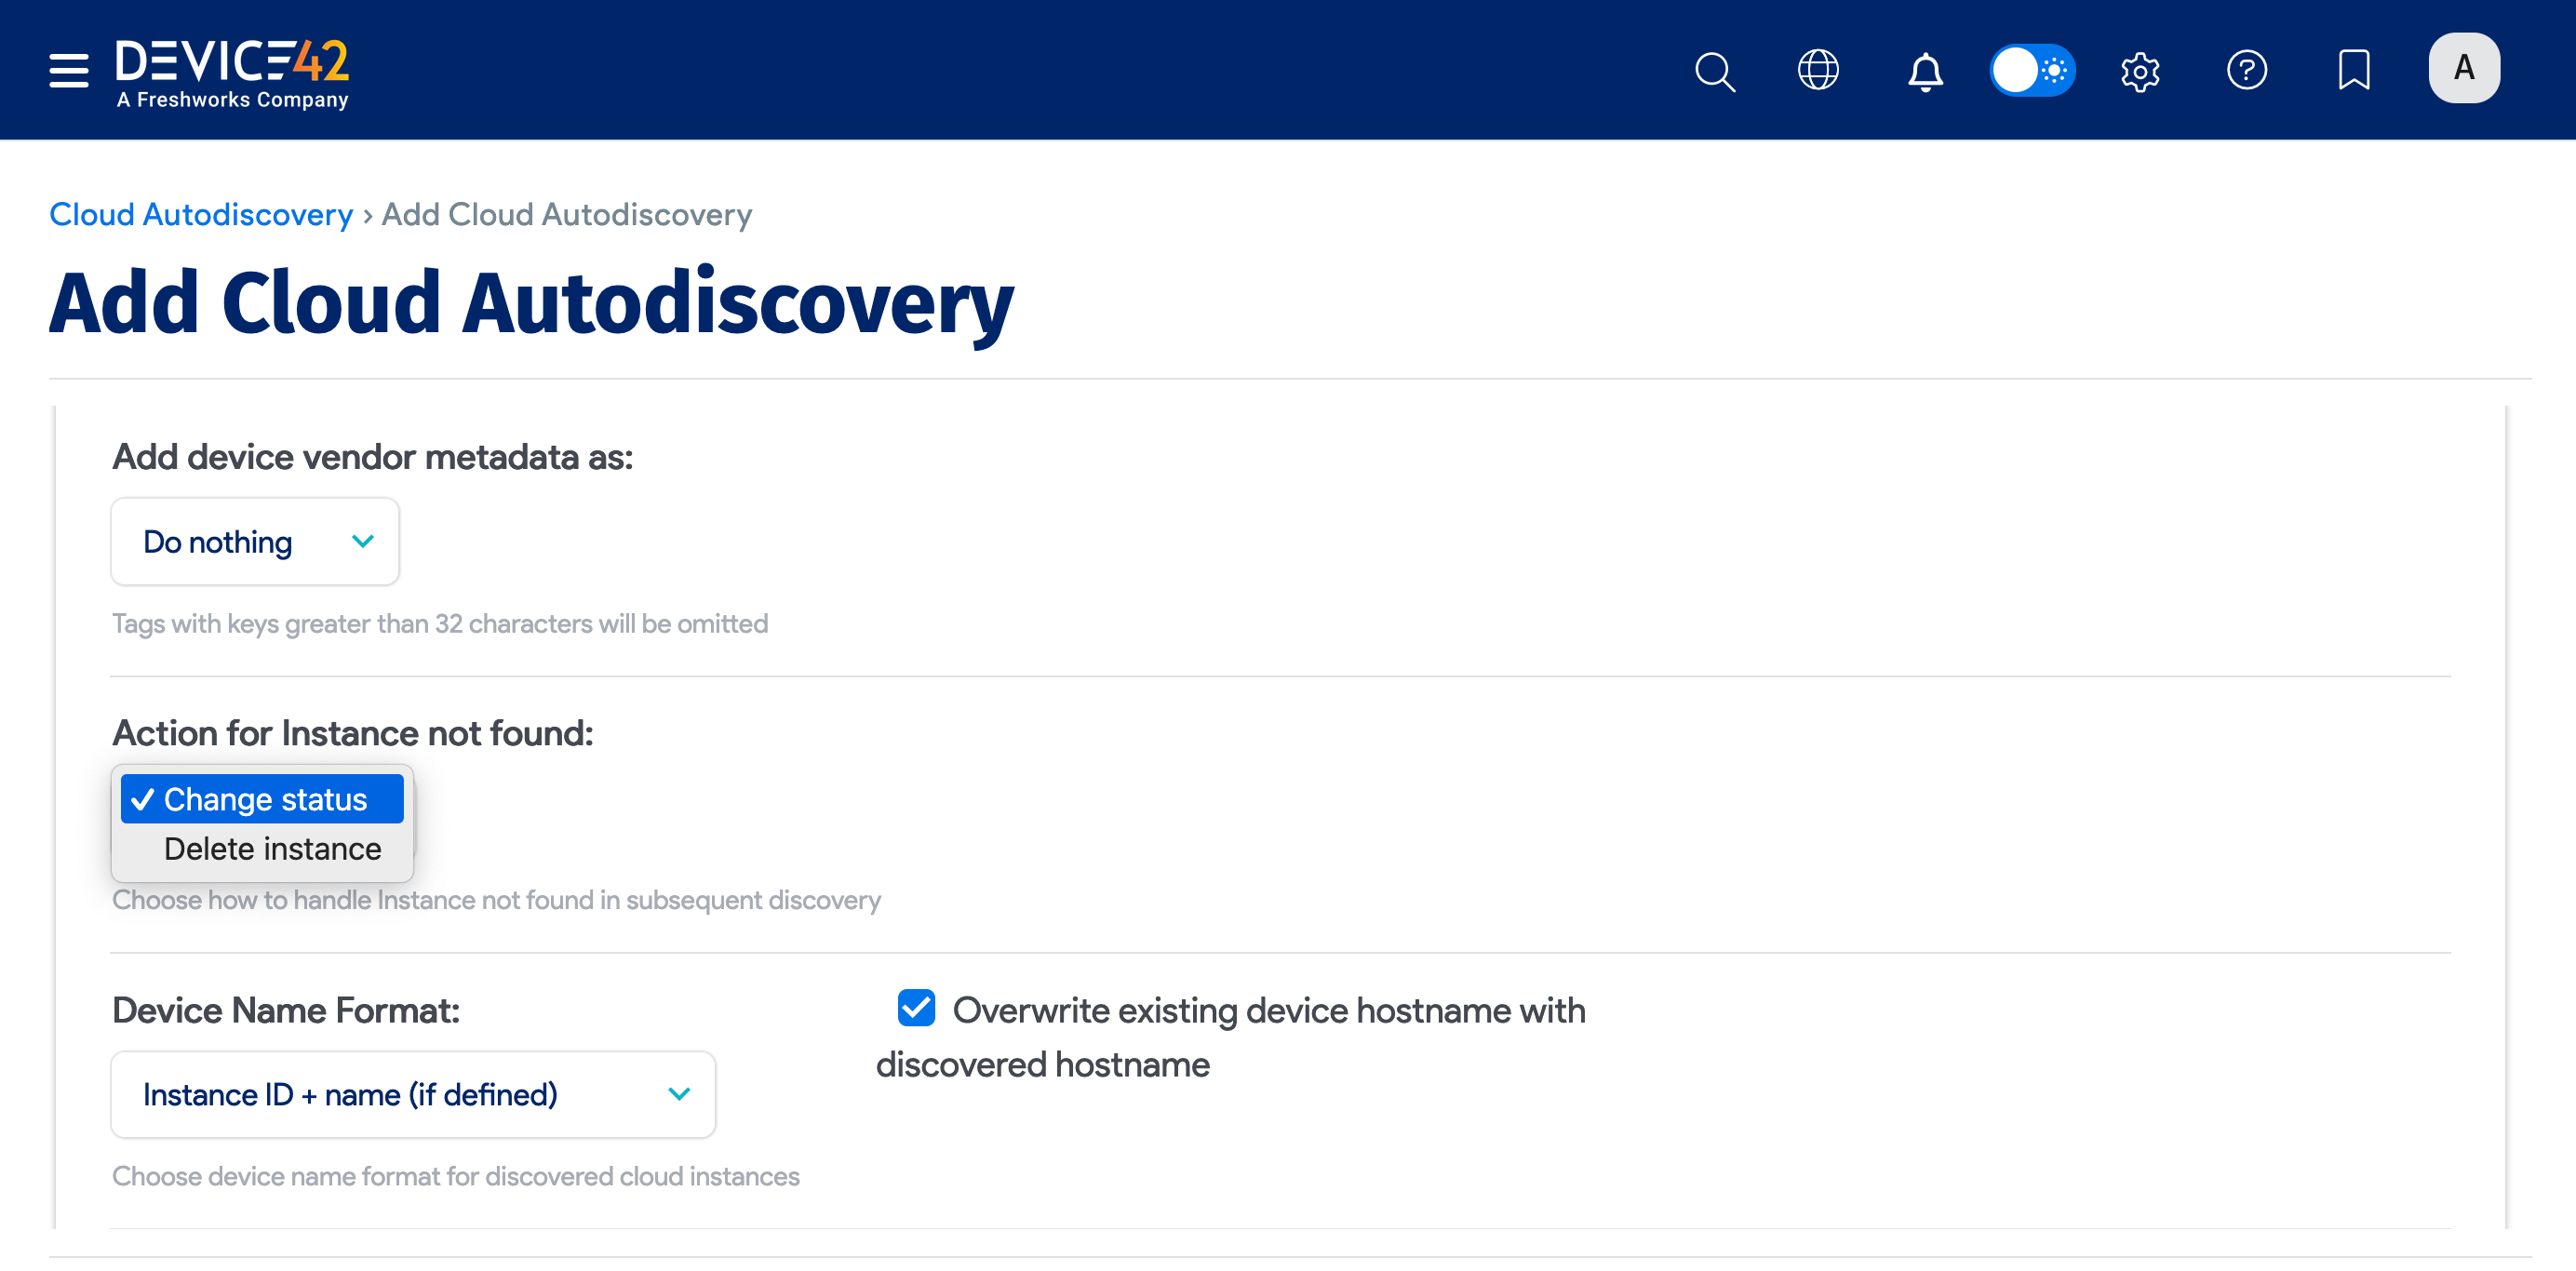Select 'Change status' option
This screenshot has height=1271, width=2576.
264,799
